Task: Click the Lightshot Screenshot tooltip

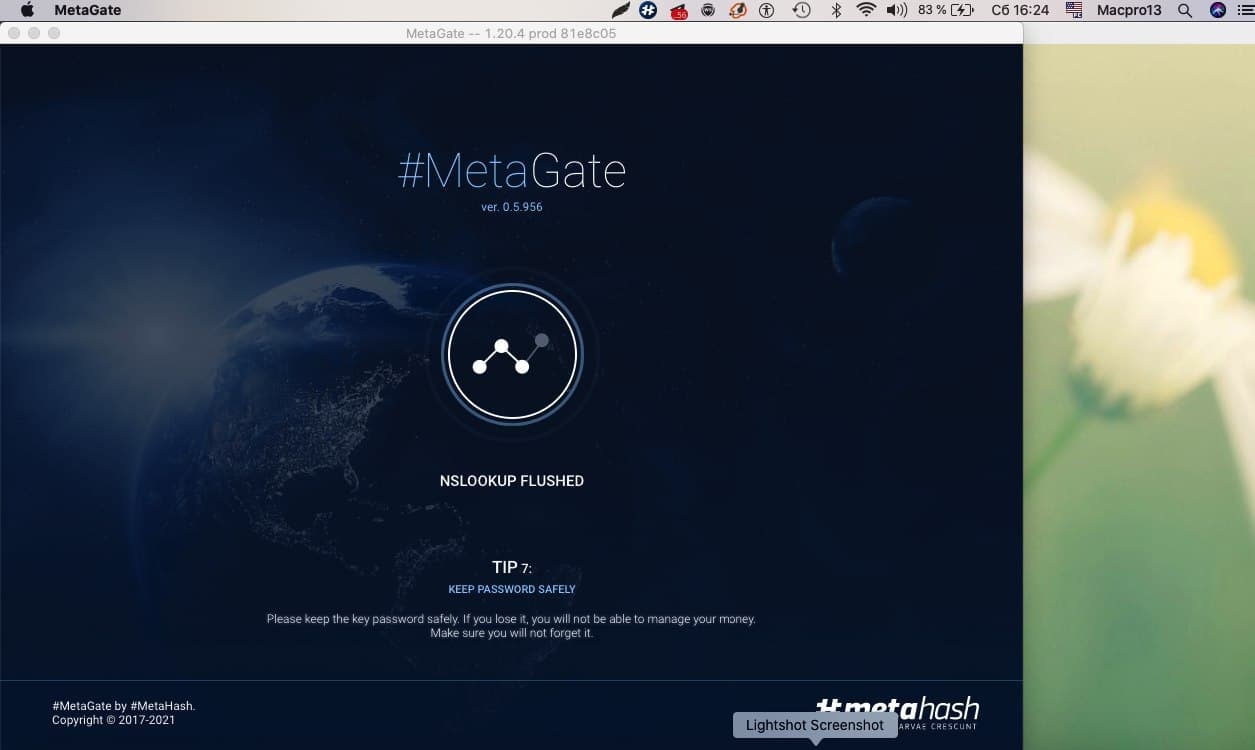Action: coord(815,725)
